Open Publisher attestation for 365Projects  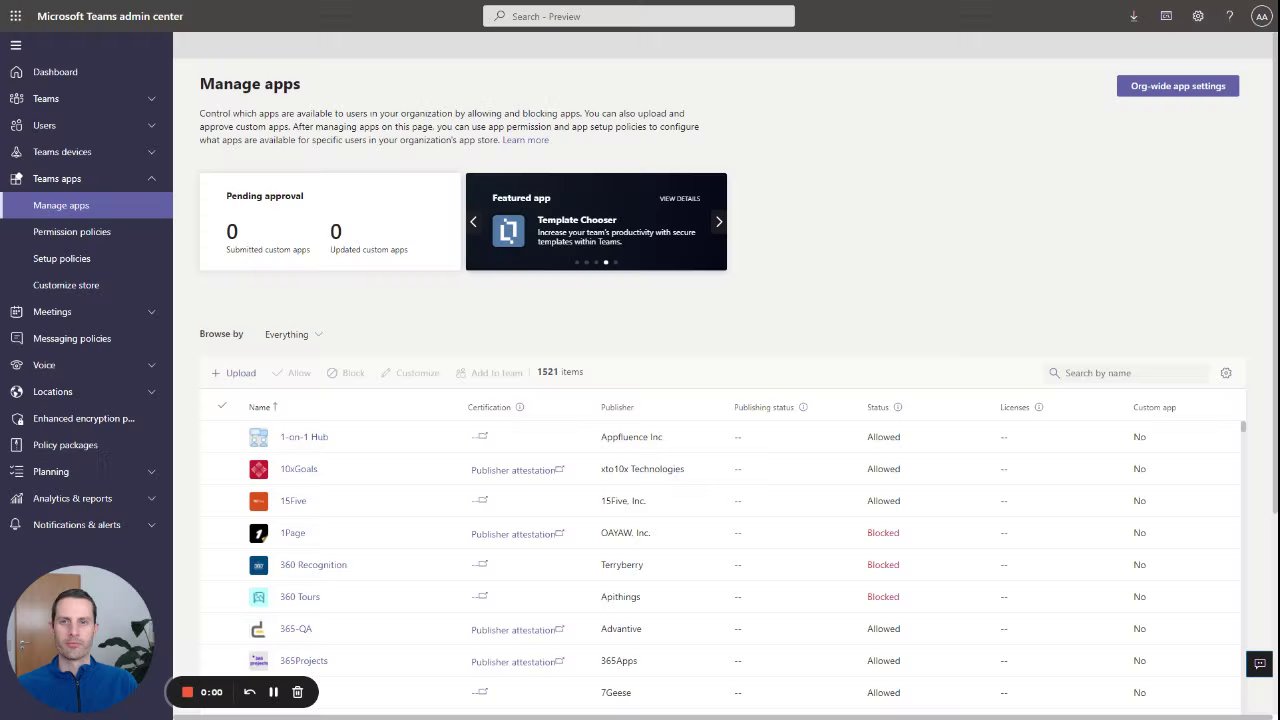click(x=518, y=662)
